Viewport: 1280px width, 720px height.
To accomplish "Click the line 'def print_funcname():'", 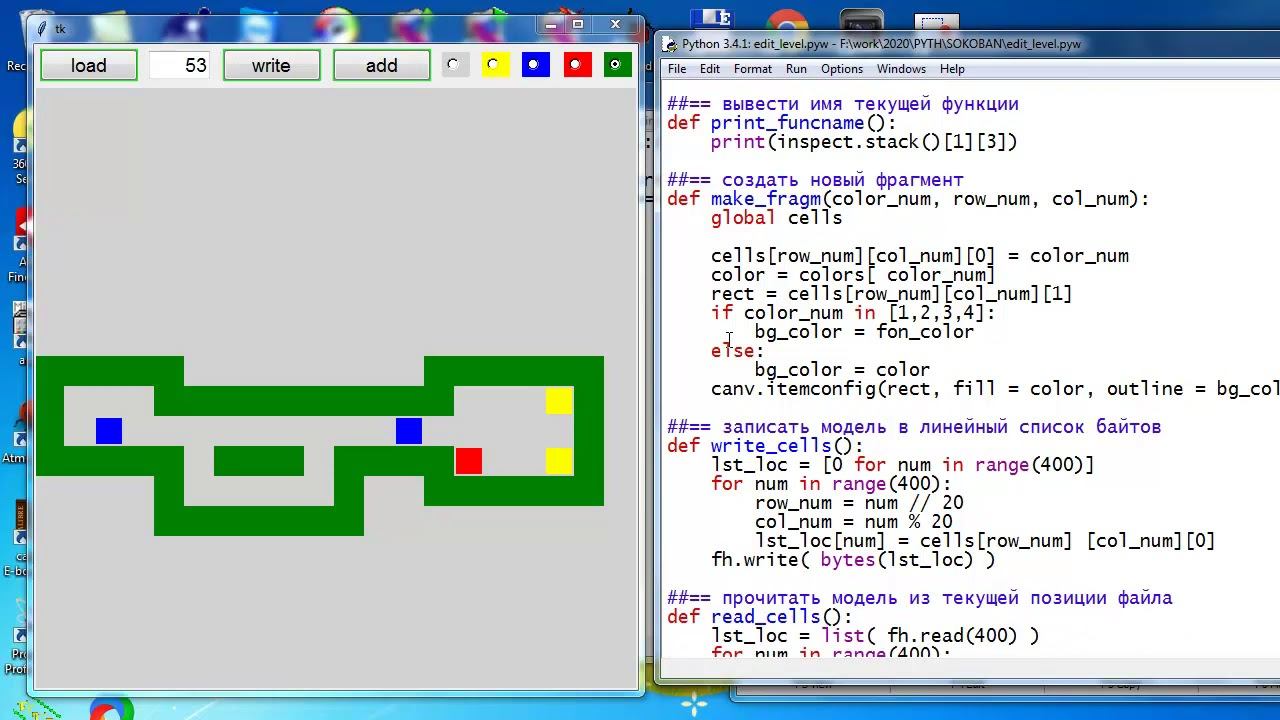I will pos(782,123).
